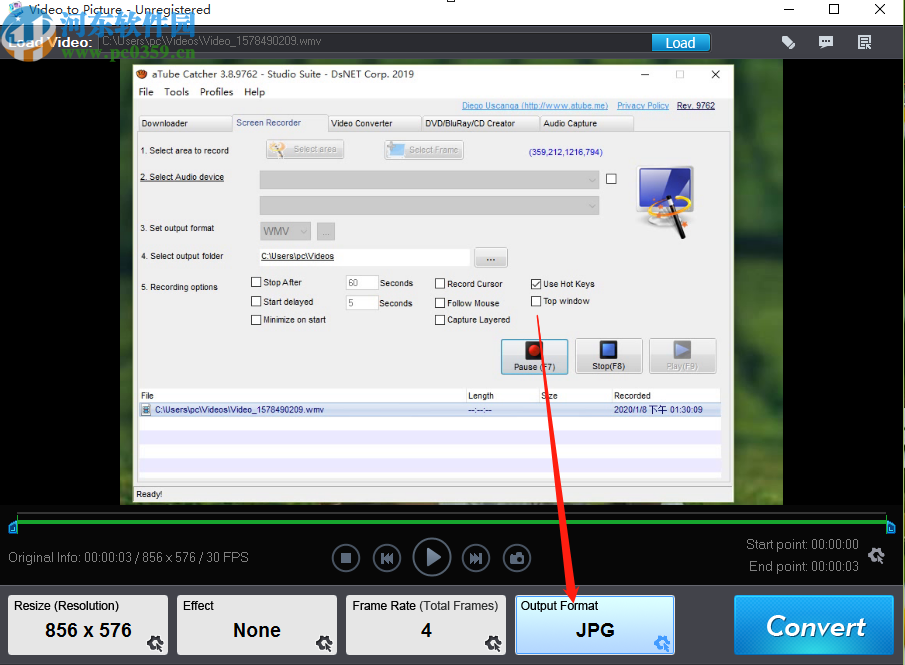Open File menu in aTube Catcher
Image resolution: width=905 pixels, height=665 pixels.
pos(146,92)
